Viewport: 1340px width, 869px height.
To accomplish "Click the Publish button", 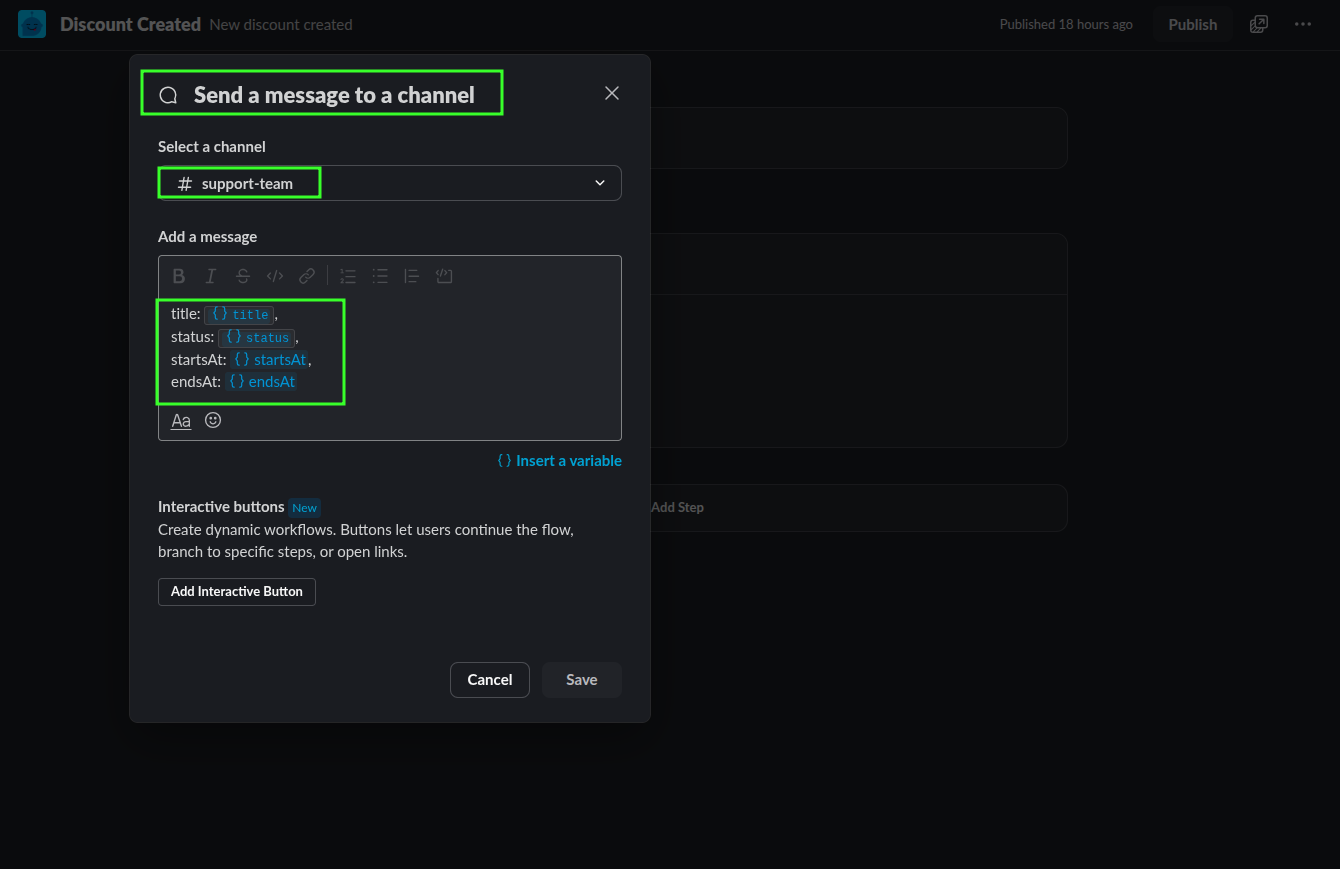I will pos(1193,24).
